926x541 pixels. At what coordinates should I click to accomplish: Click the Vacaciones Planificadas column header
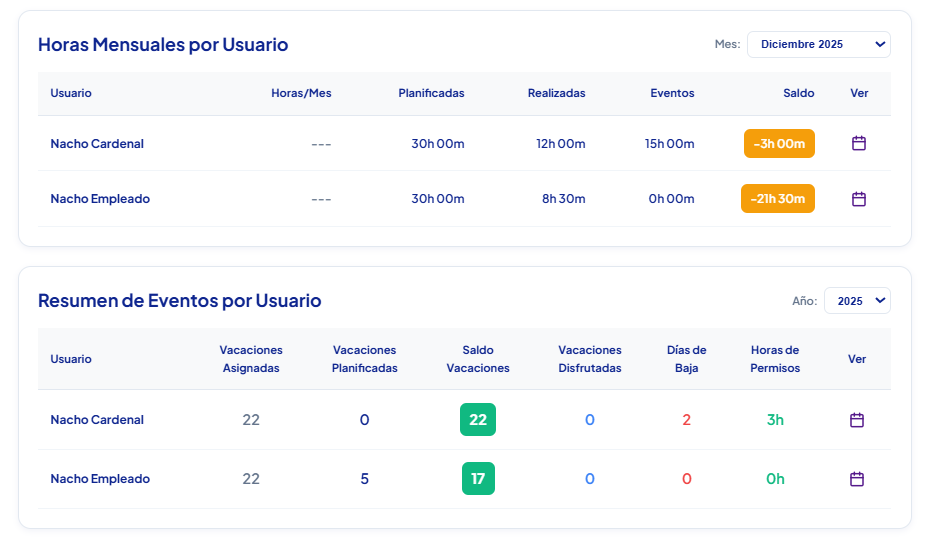(364, 359)
